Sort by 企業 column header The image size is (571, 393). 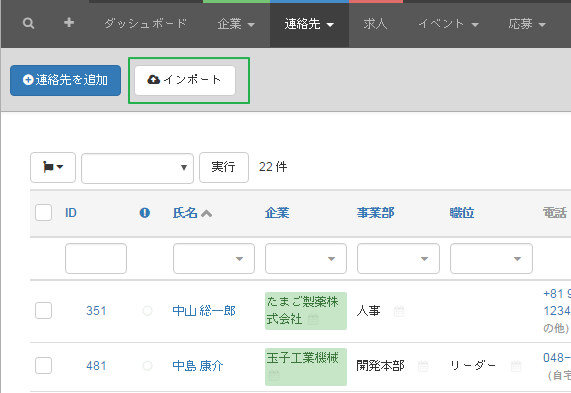point(277,213)
